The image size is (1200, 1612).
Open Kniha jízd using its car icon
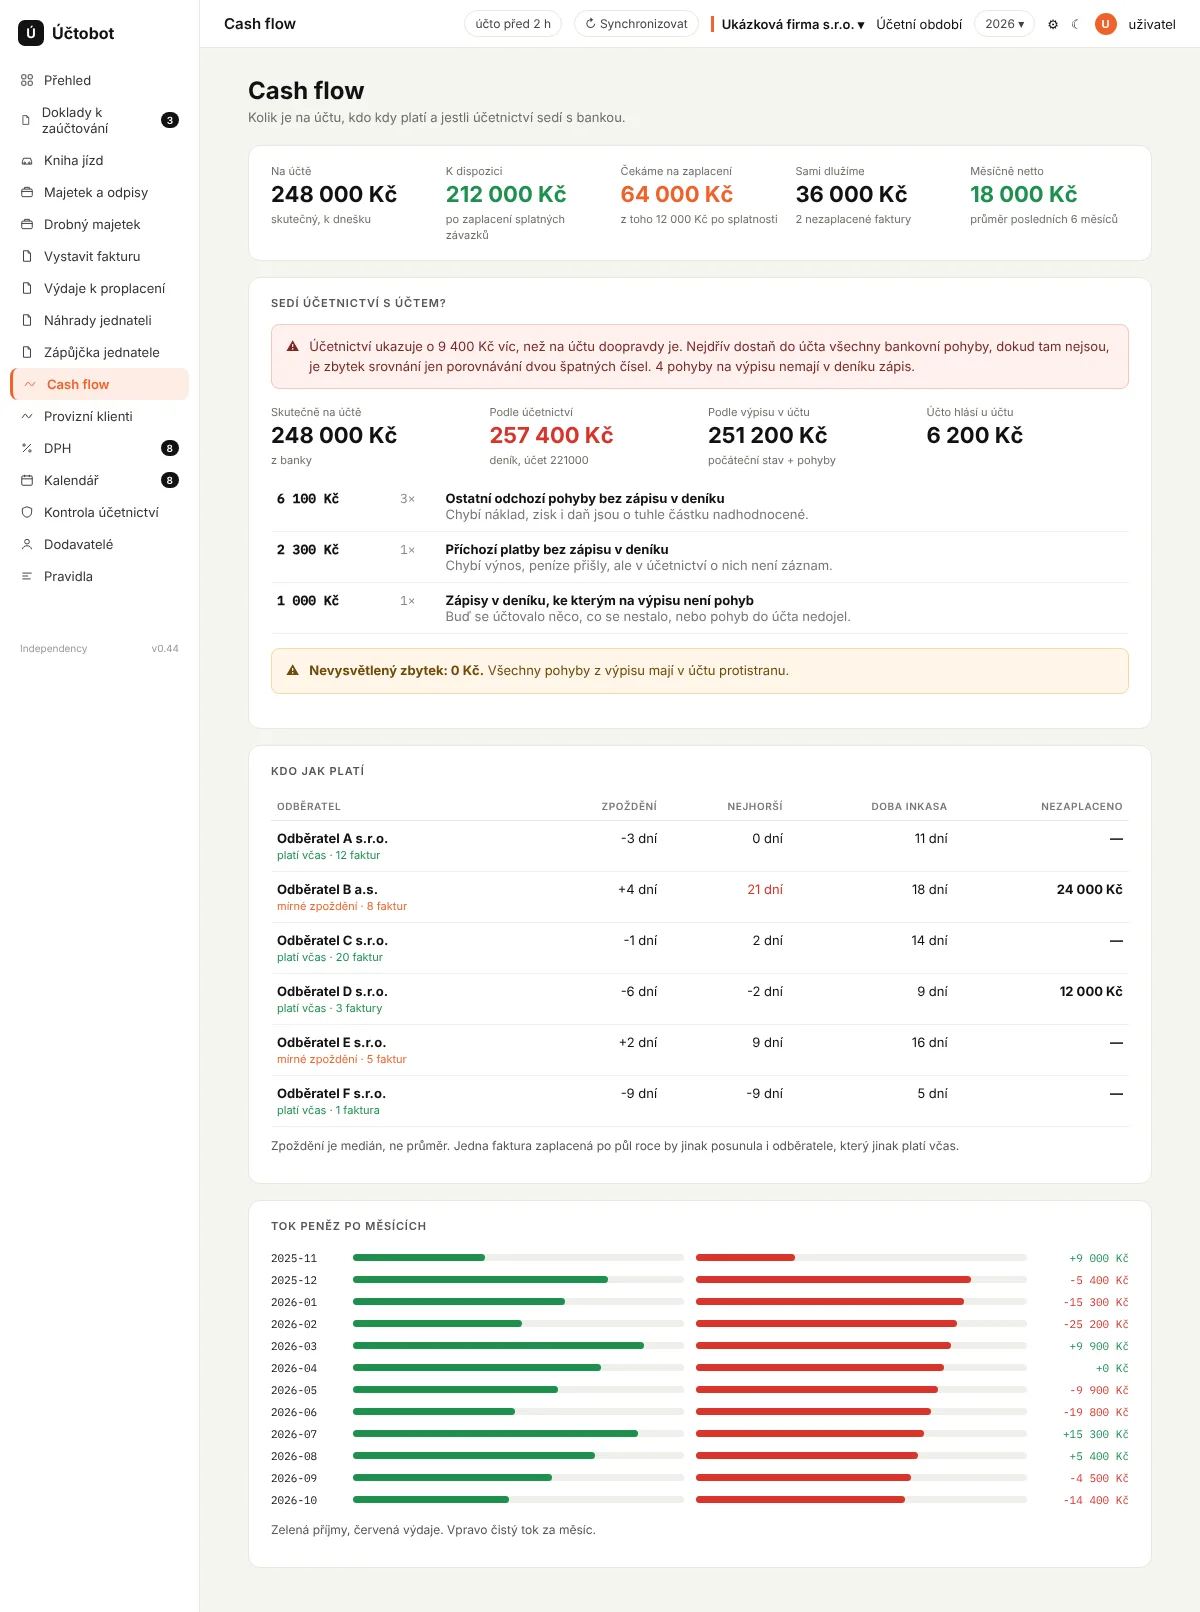[x=27, y=160]
